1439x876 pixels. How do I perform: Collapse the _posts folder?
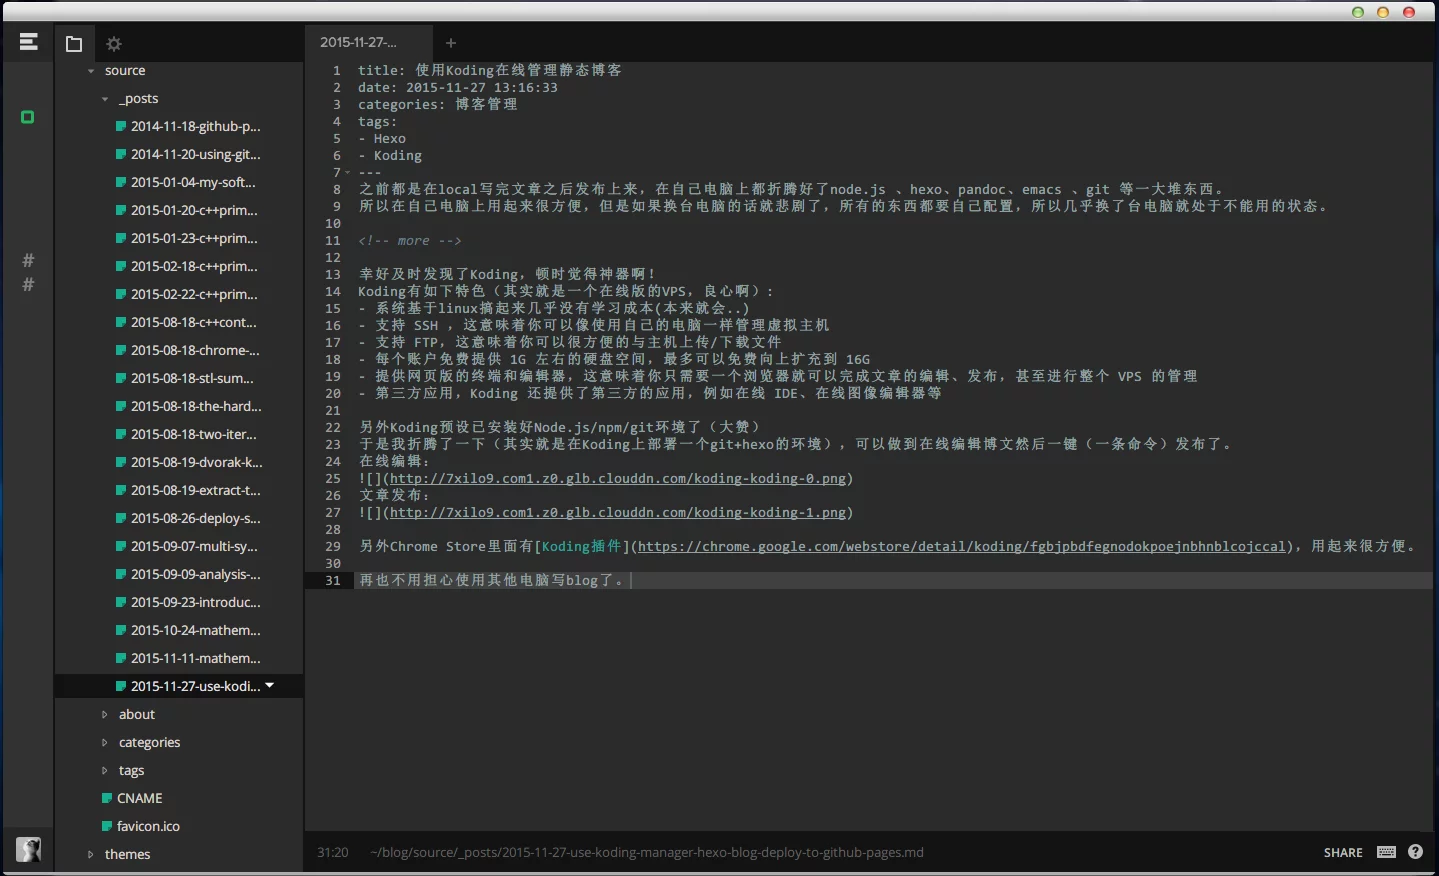click(105, 99)
